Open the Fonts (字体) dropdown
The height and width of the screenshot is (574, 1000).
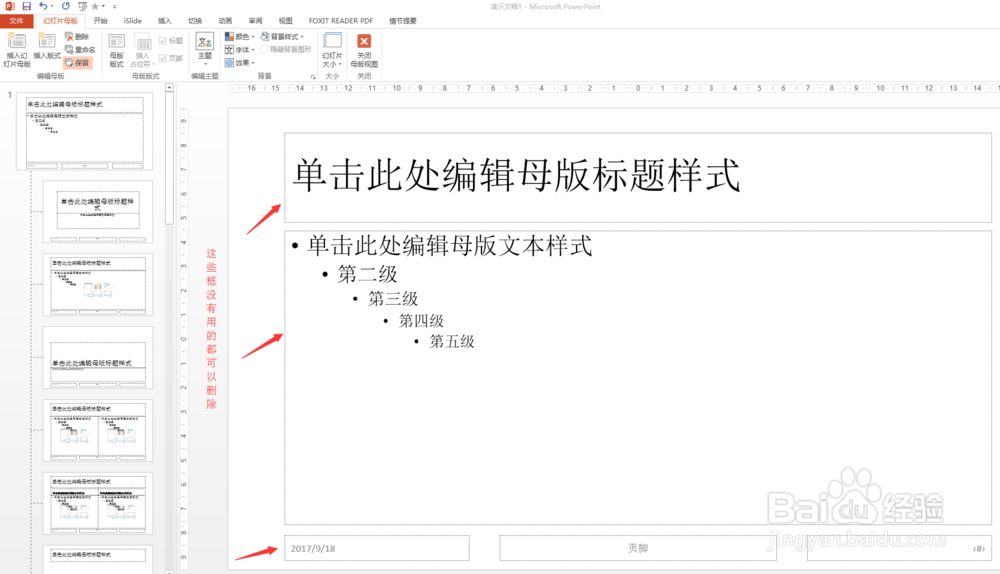[x=239, y=50]
